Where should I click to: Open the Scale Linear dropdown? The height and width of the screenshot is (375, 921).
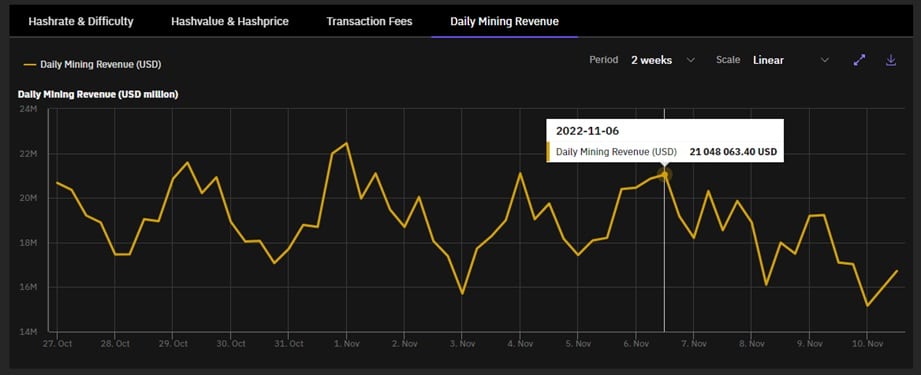pos(791,60)
